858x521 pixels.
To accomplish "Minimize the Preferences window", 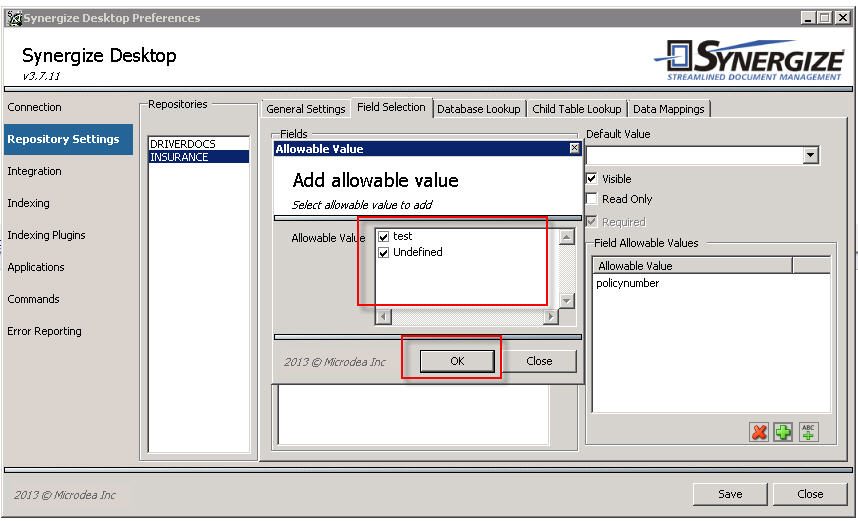I will [808, 18].
